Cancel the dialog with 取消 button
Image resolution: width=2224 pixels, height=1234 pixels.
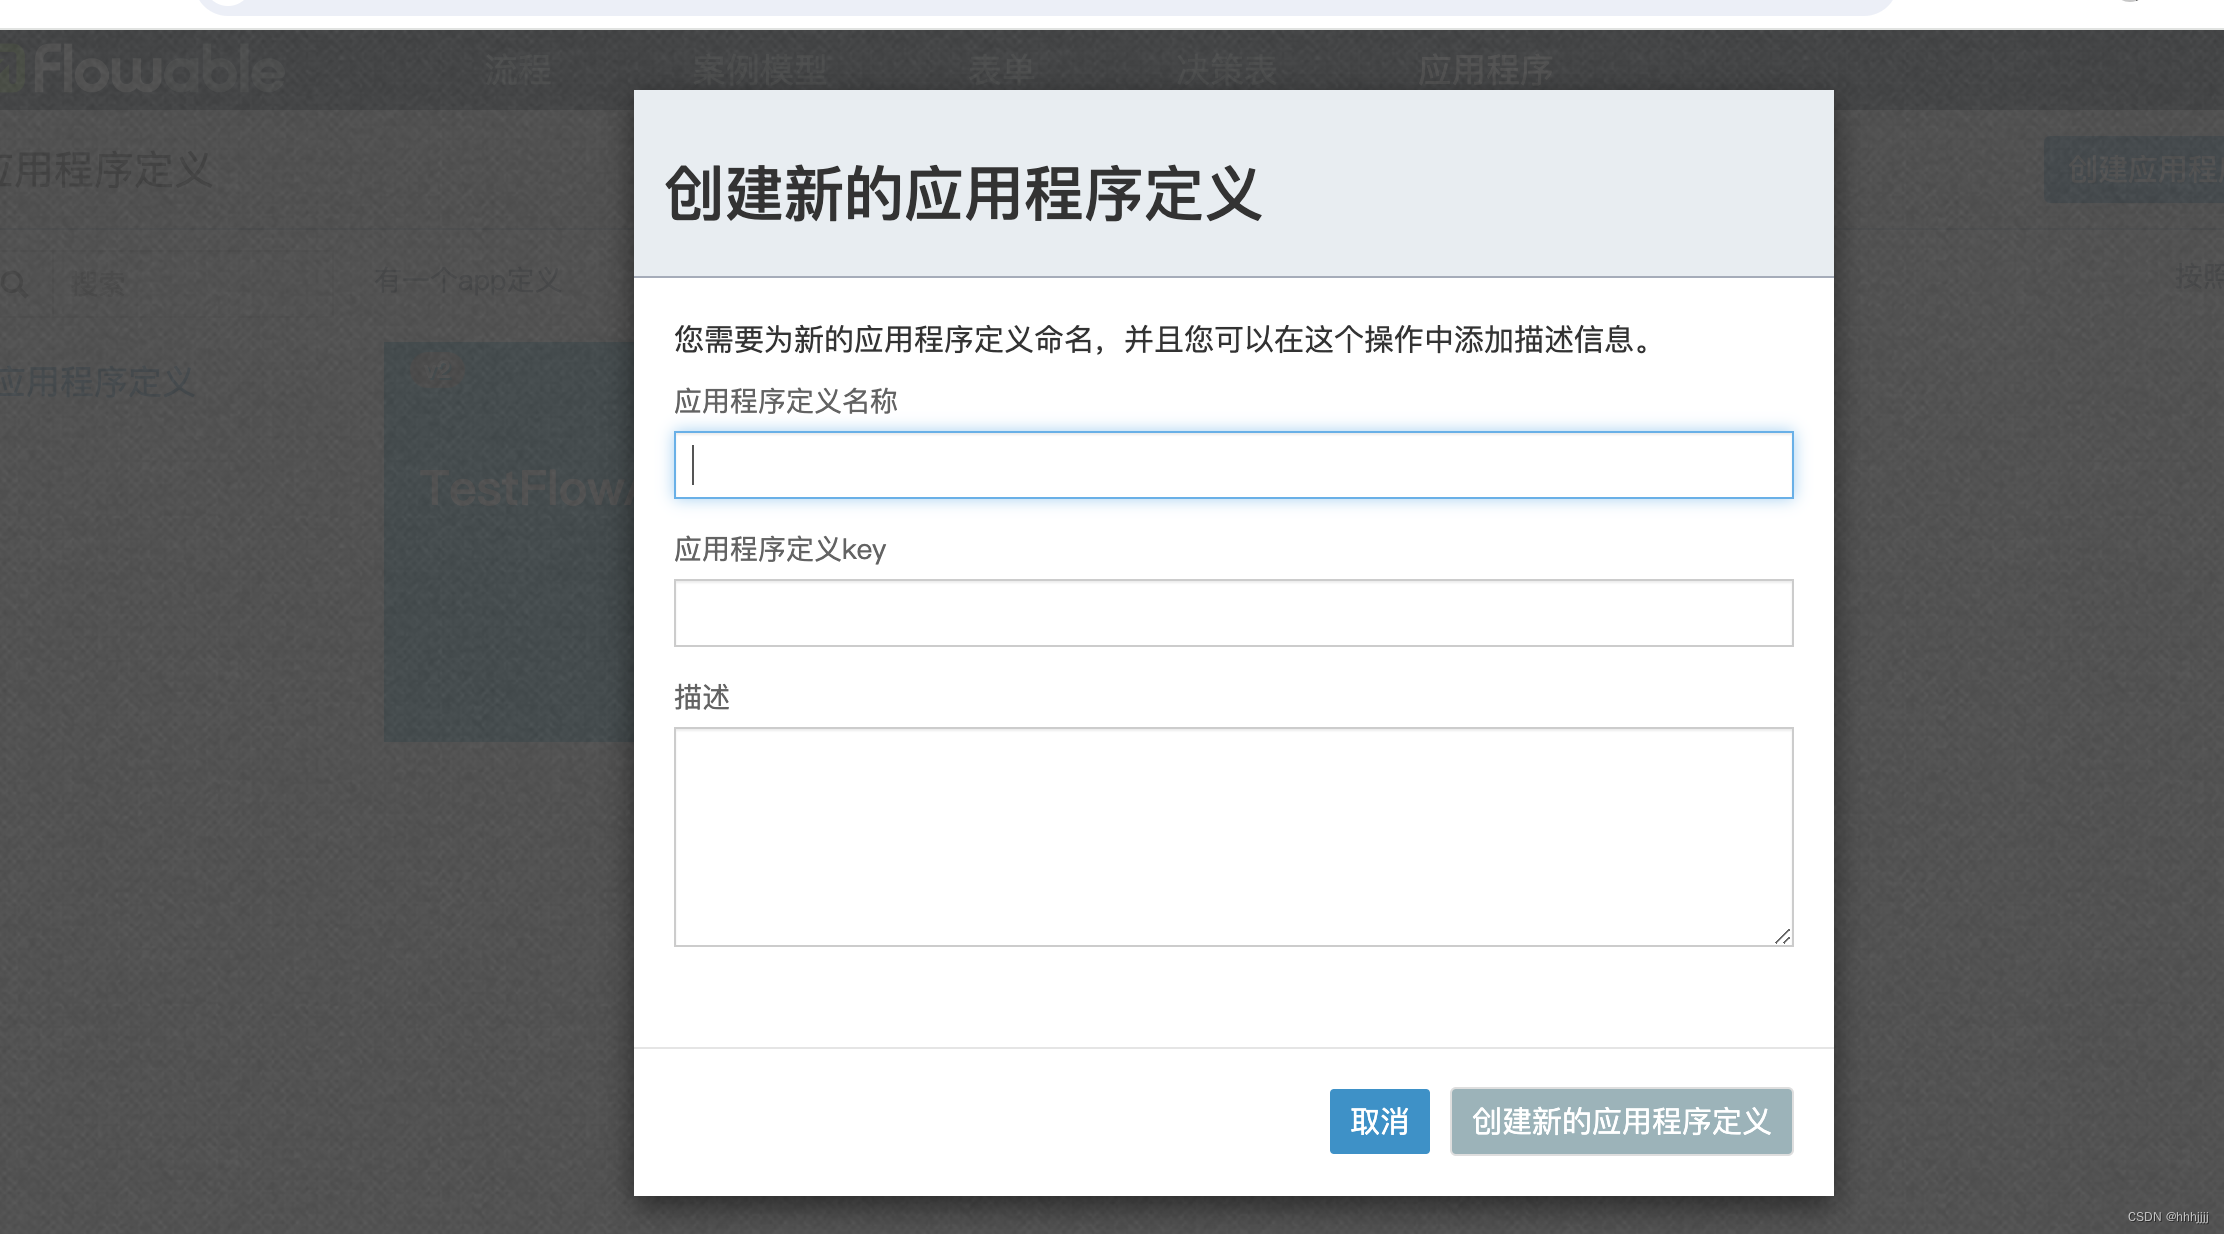pos(1379,1121)
